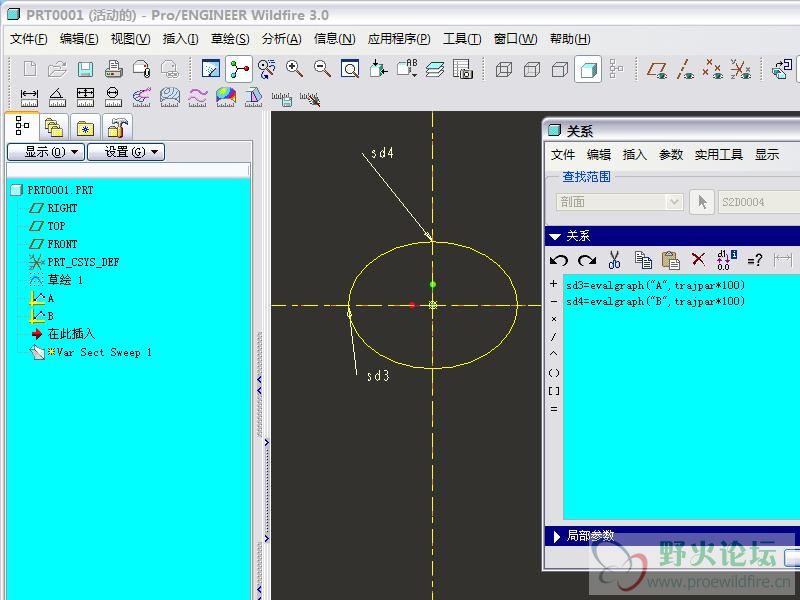The width and height of the screenshot is (800, 600).
Task: Click Undo in relations dialog
Action: click(559, 260)
